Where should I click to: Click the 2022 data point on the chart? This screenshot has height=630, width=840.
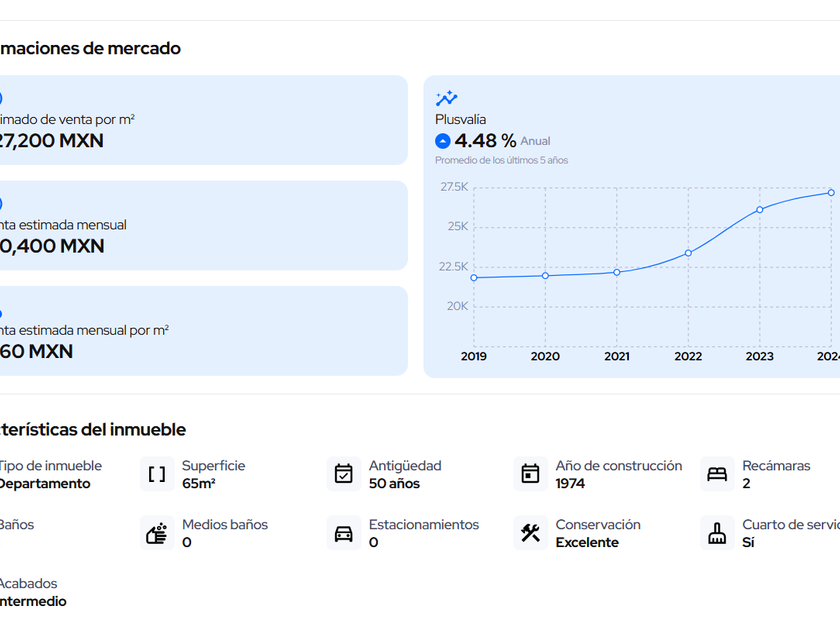pos(688,253)
